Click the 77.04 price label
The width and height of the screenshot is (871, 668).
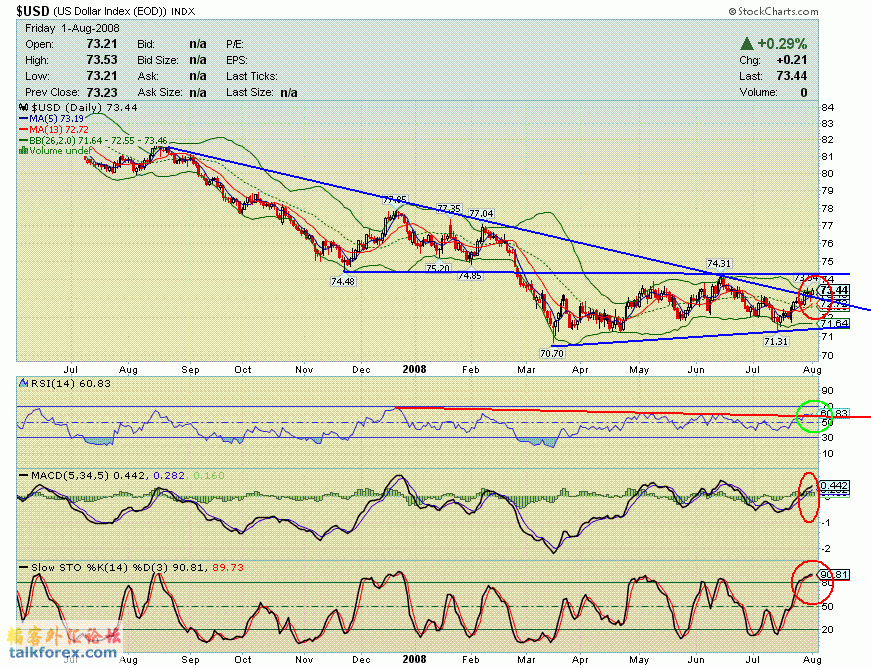(481, 213)
